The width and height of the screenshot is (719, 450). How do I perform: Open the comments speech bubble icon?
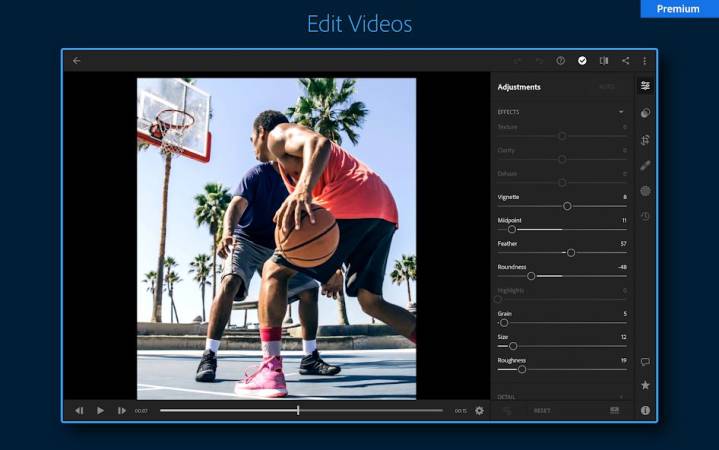645,361
